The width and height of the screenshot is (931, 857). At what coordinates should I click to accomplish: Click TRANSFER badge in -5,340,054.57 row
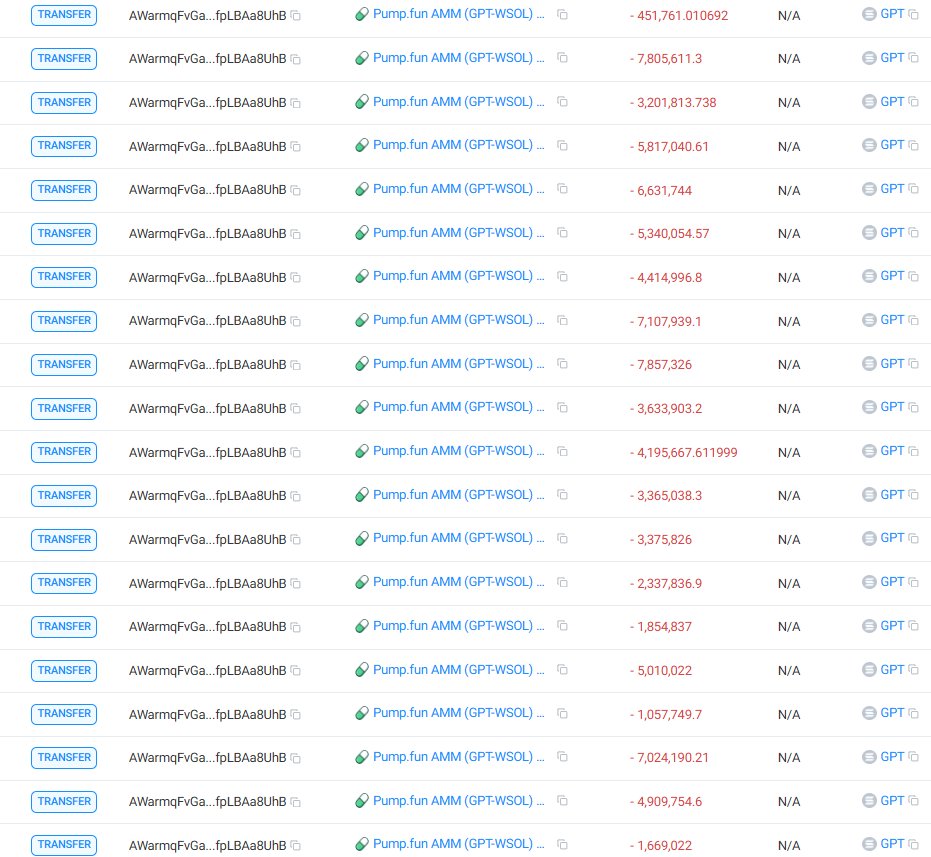(64, 233)
